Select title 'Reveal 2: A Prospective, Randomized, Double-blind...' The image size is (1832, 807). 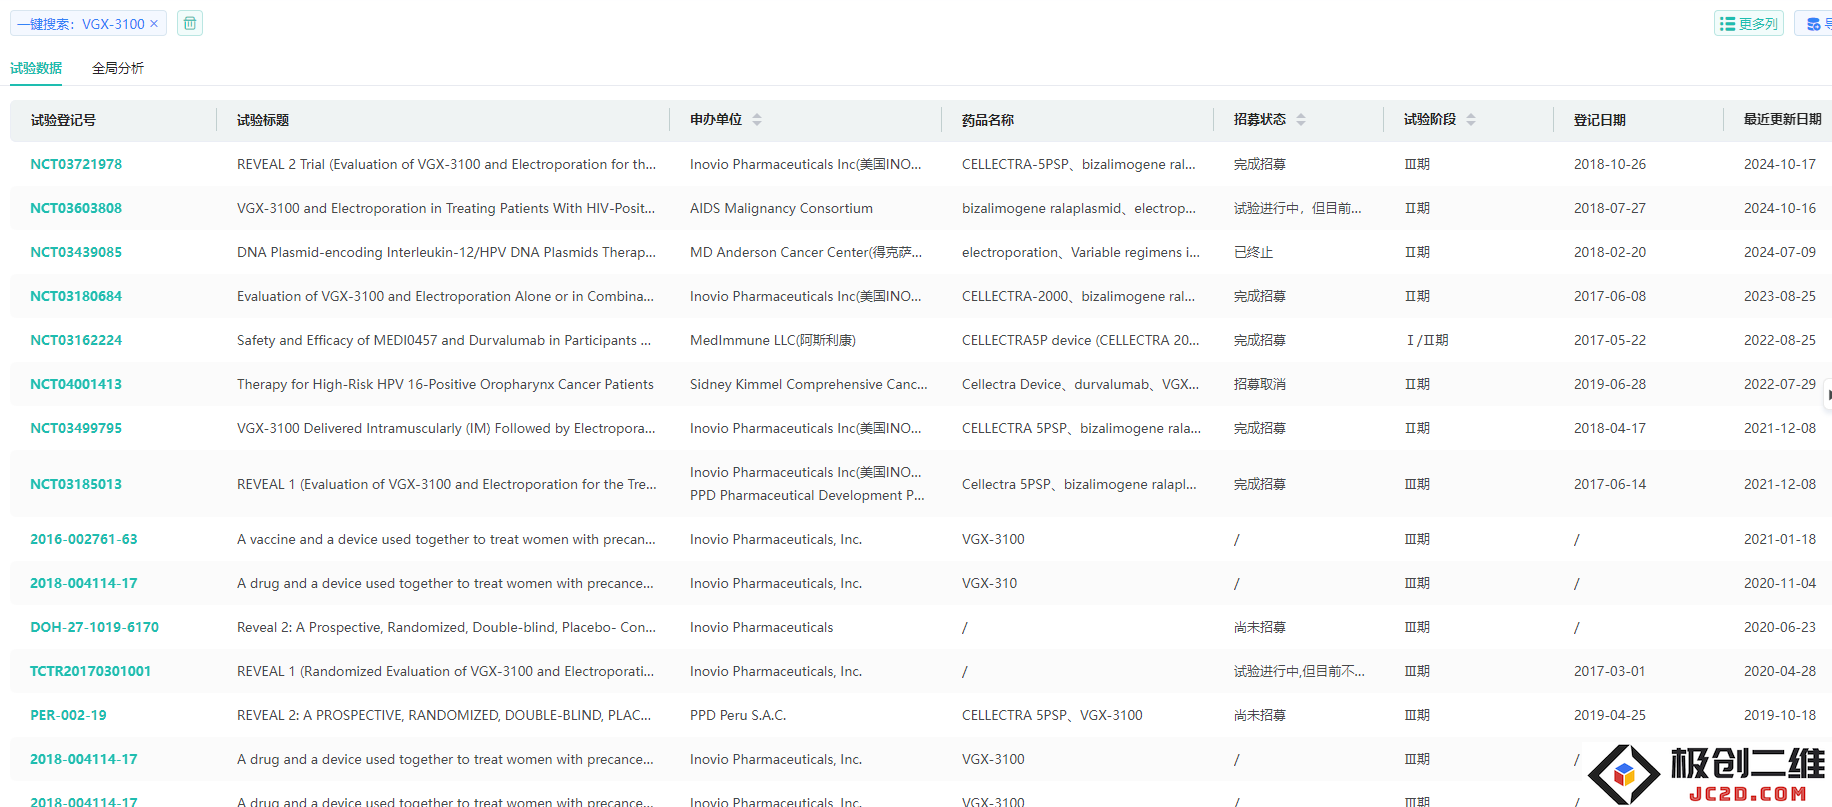446,627
